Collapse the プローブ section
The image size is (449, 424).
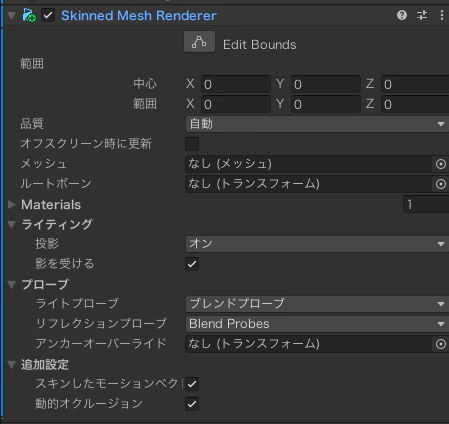[11, 284]
